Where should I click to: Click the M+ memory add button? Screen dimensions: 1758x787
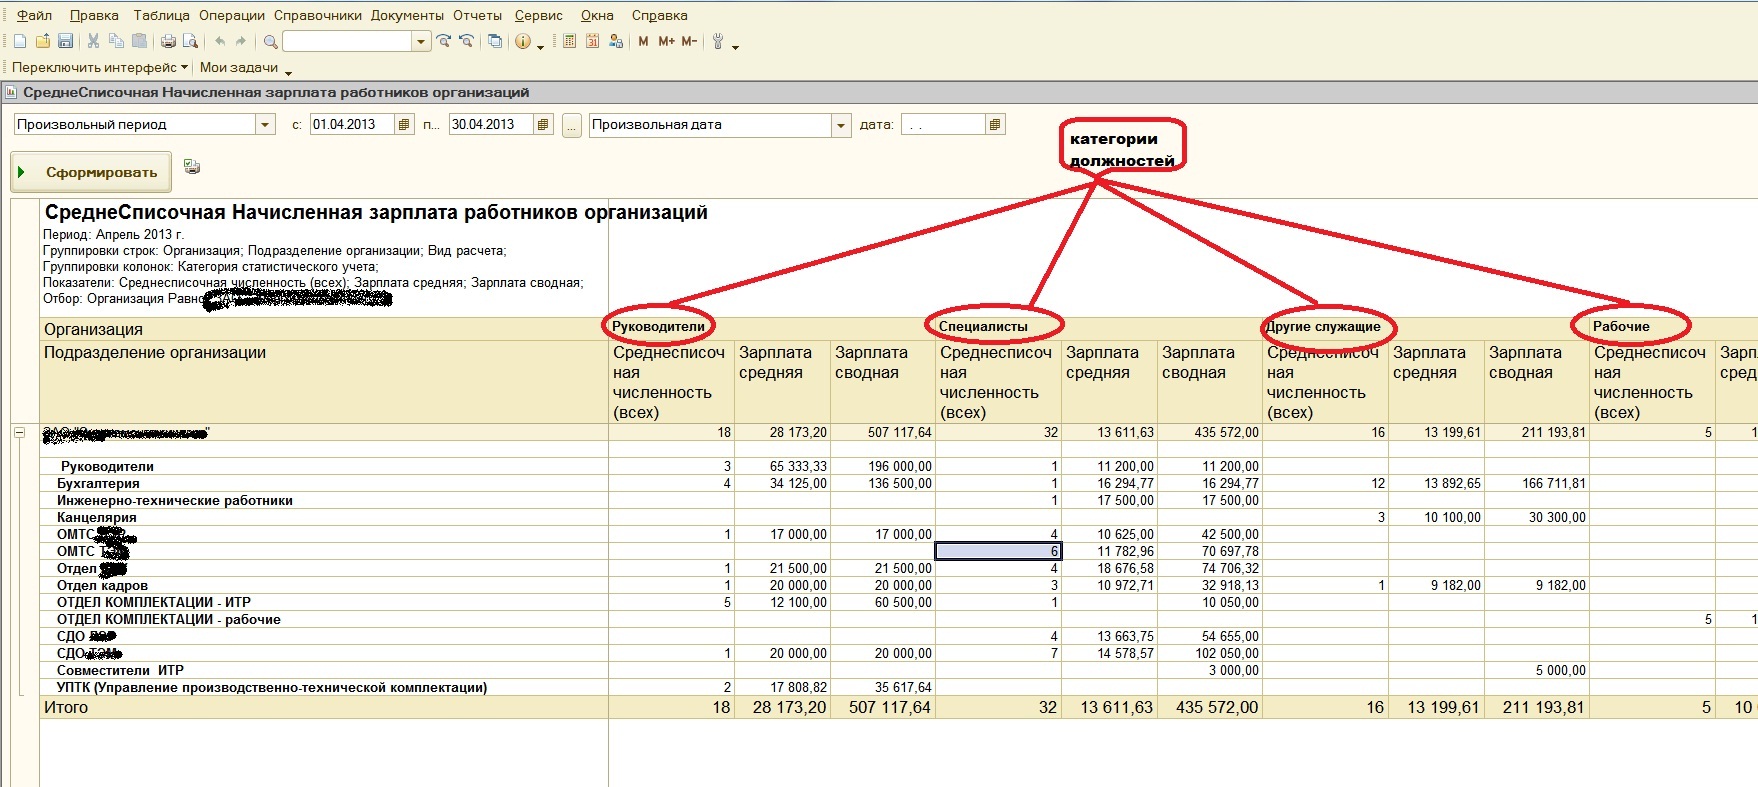tap(666, 41)
